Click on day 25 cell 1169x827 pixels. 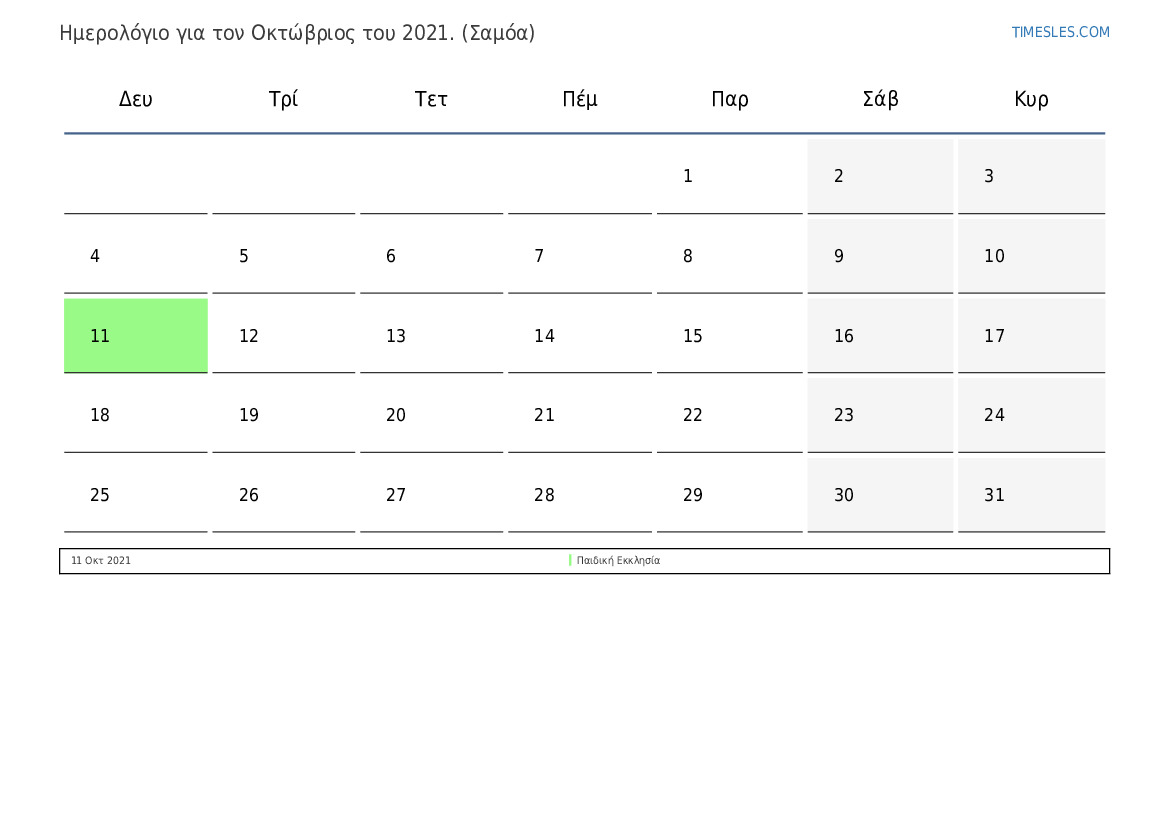click(136, 495)
